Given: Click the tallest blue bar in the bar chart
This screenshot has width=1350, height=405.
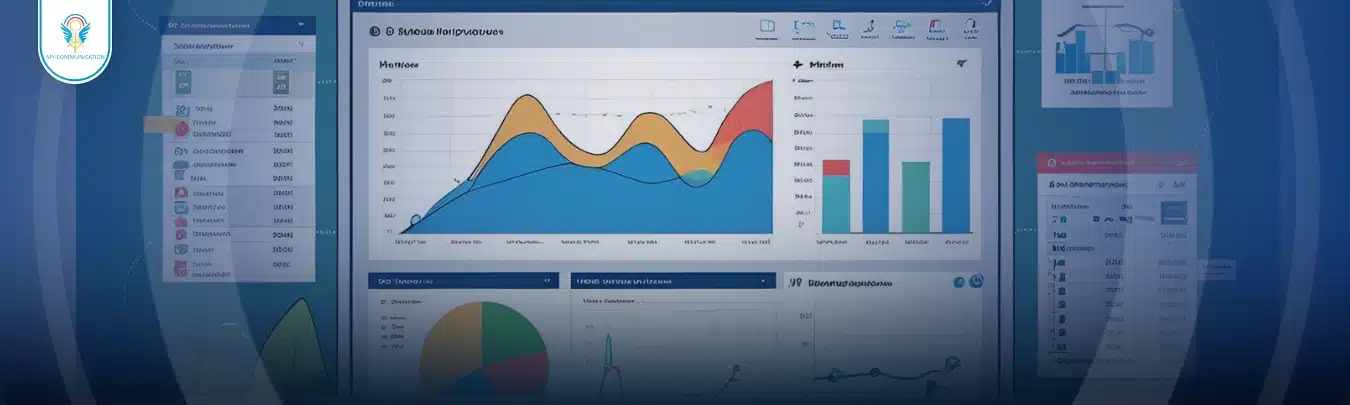Looking at the screenshot, I should (x=956, y=175).
